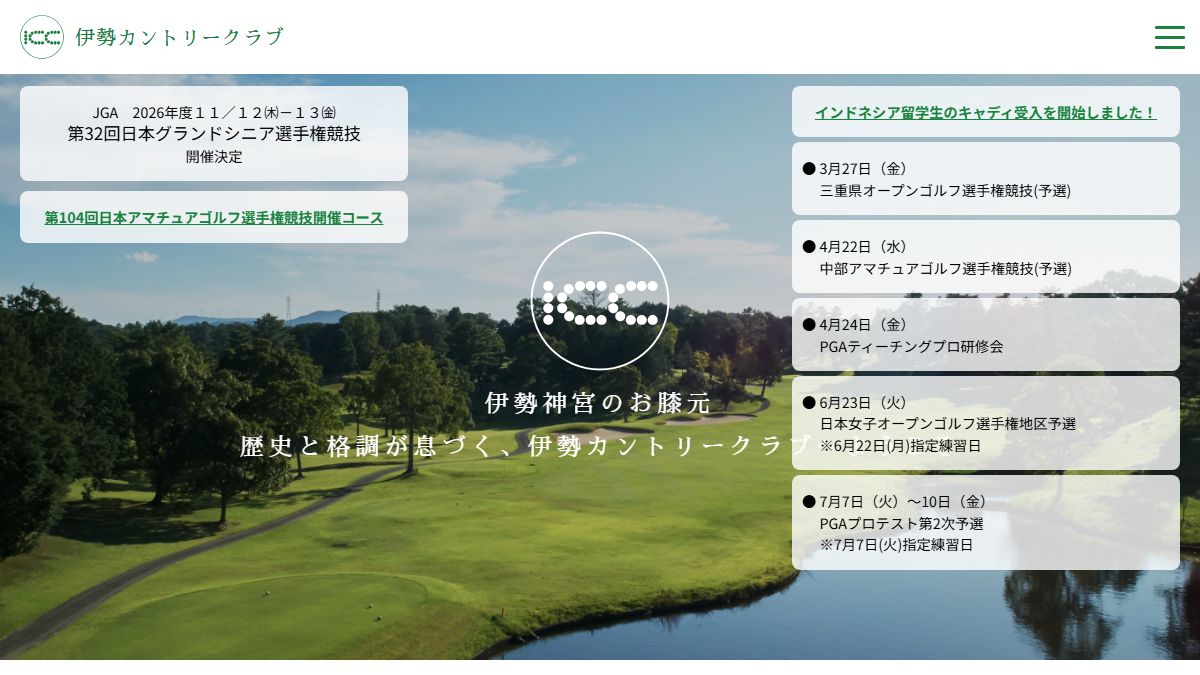Click 開催決定 text in announcement card
1200x675 pixels.
coord(214,156)
